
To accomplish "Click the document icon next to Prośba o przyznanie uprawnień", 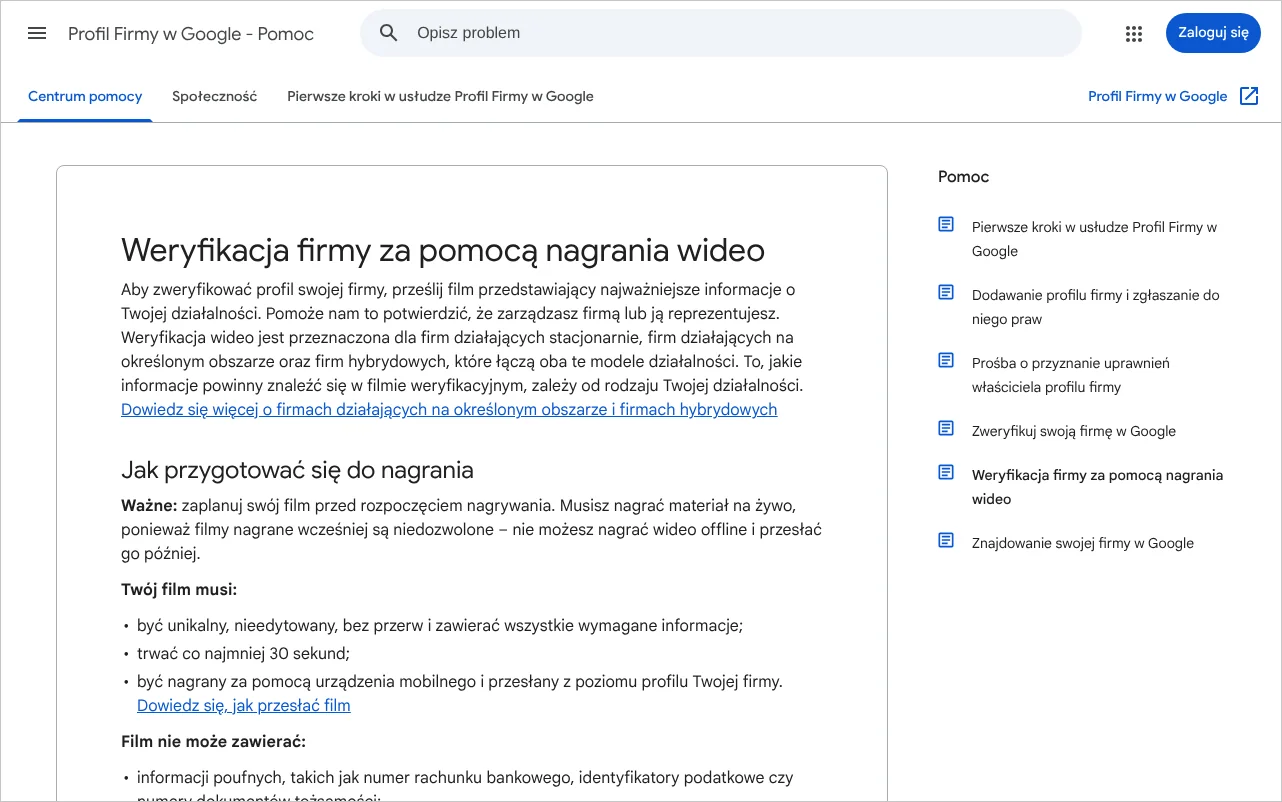I will pos(946,360).
